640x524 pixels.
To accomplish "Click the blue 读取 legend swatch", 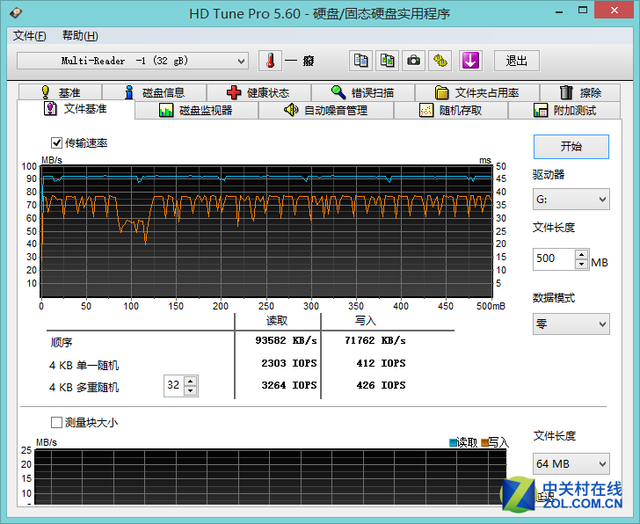I will tap(453, 443).
